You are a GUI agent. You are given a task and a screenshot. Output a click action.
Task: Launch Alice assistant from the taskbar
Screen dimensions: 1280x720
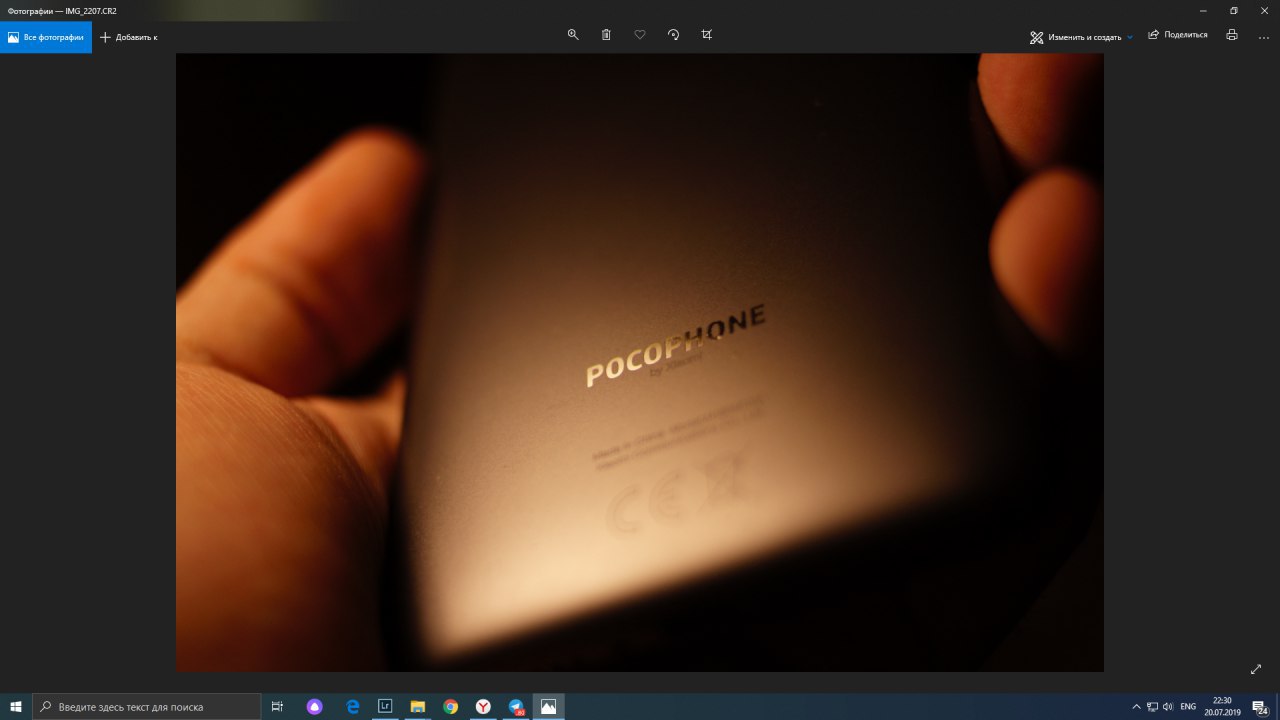click(316, 706)
